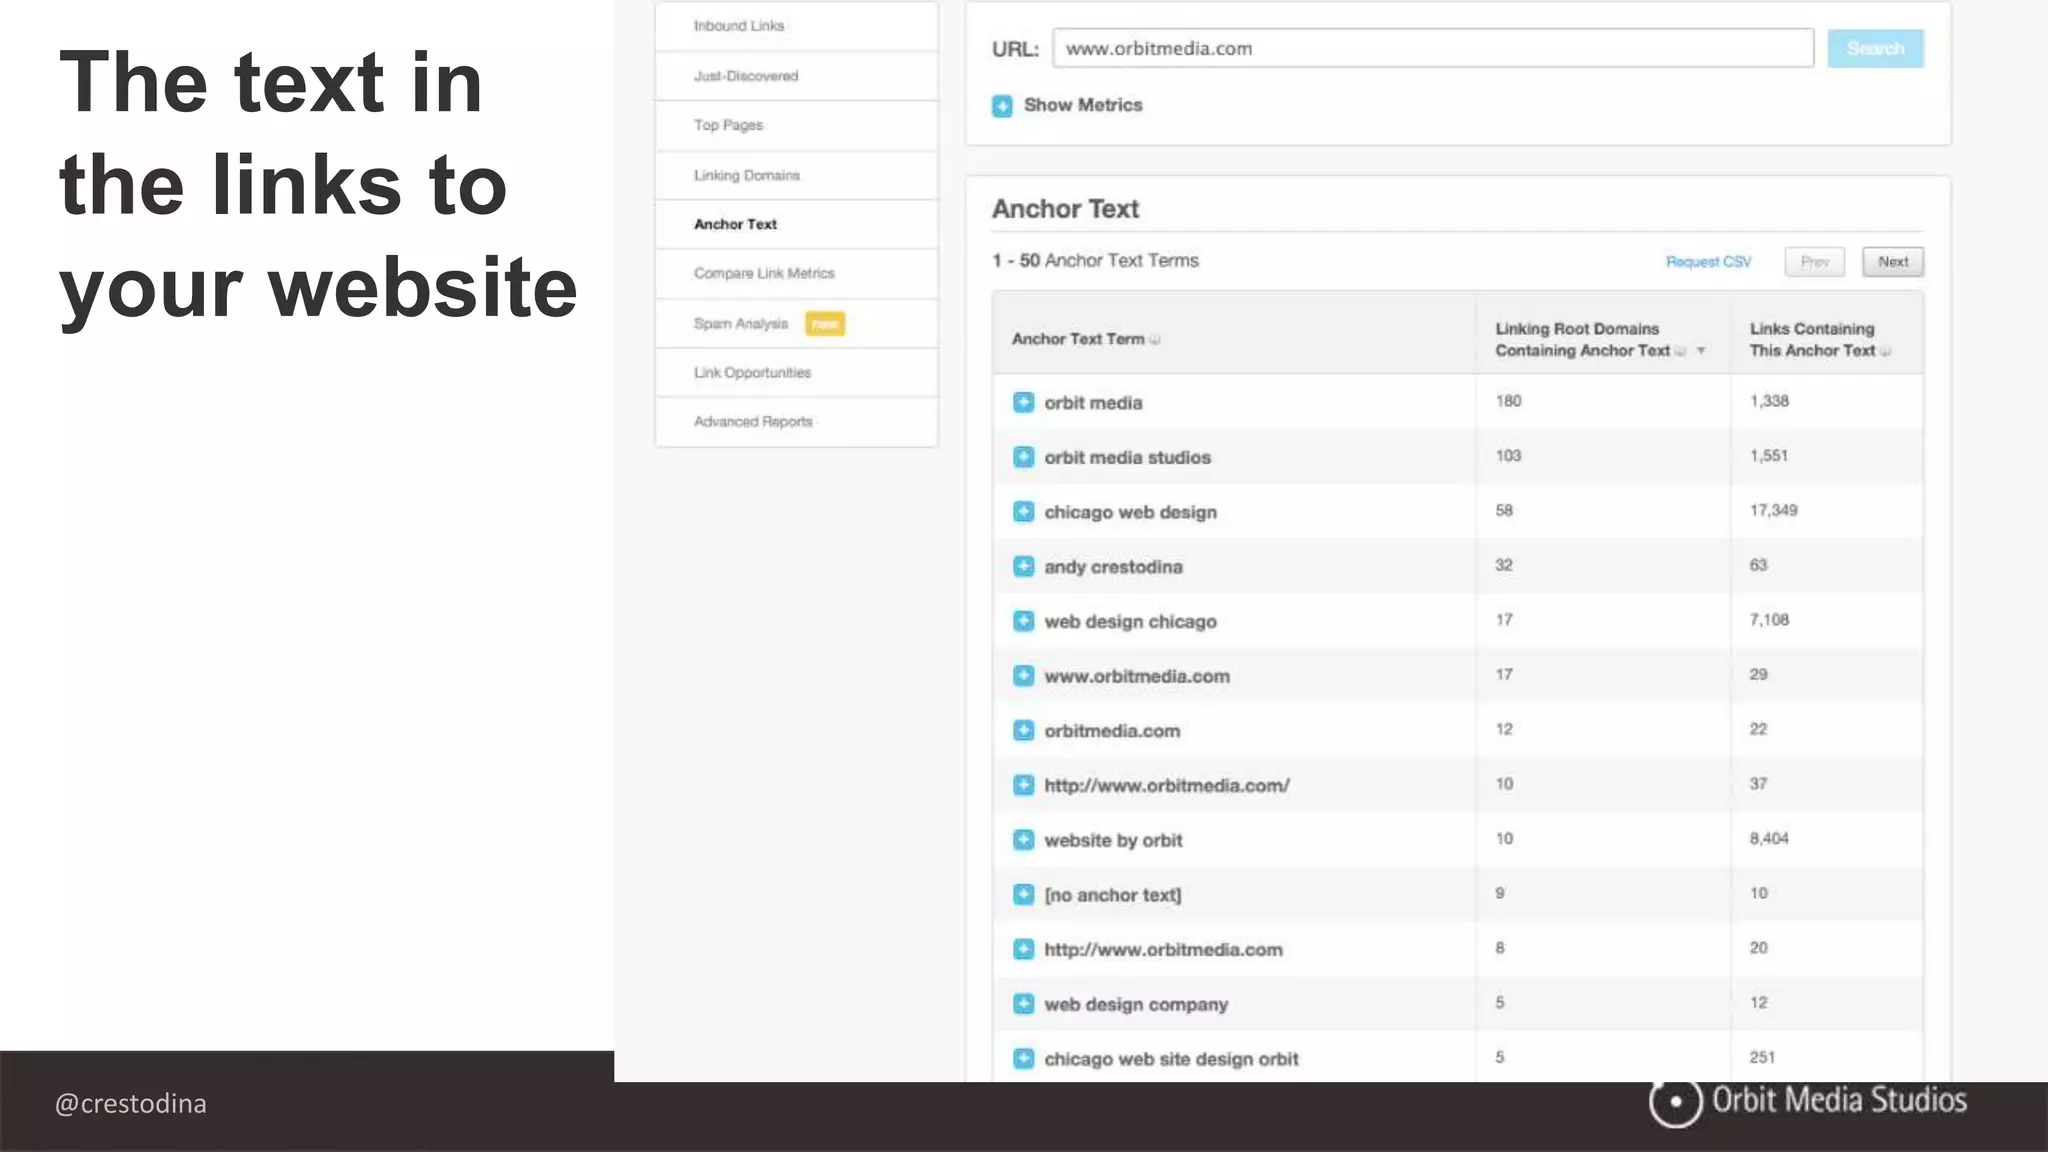The height and width of the screenshot is (1152, 2048).
Task: Click the info icon beside Anchor Text Term
Action: [1155, 340]
